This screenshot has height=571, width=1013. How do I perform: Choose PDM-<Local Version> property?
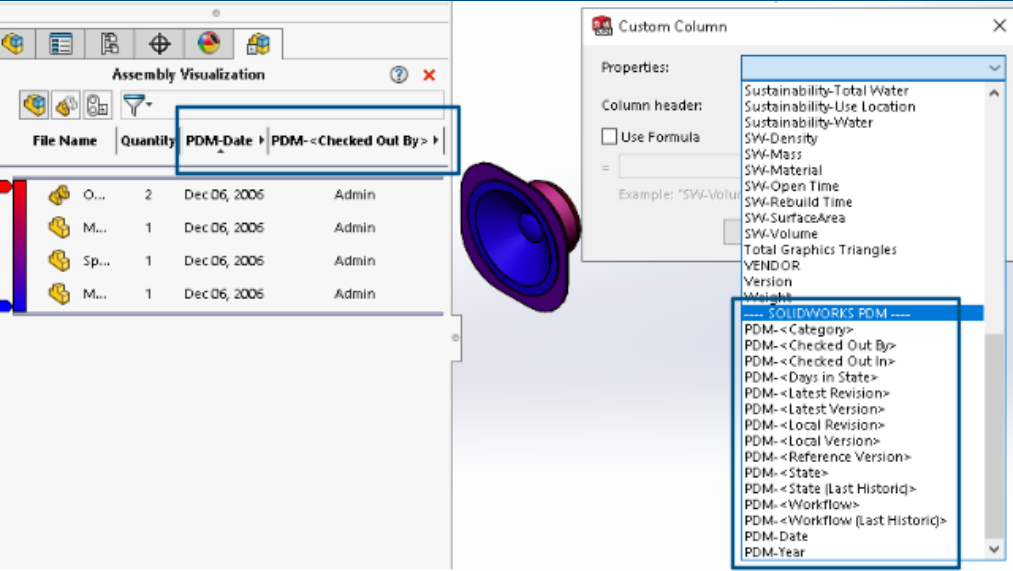coord(812,441)
